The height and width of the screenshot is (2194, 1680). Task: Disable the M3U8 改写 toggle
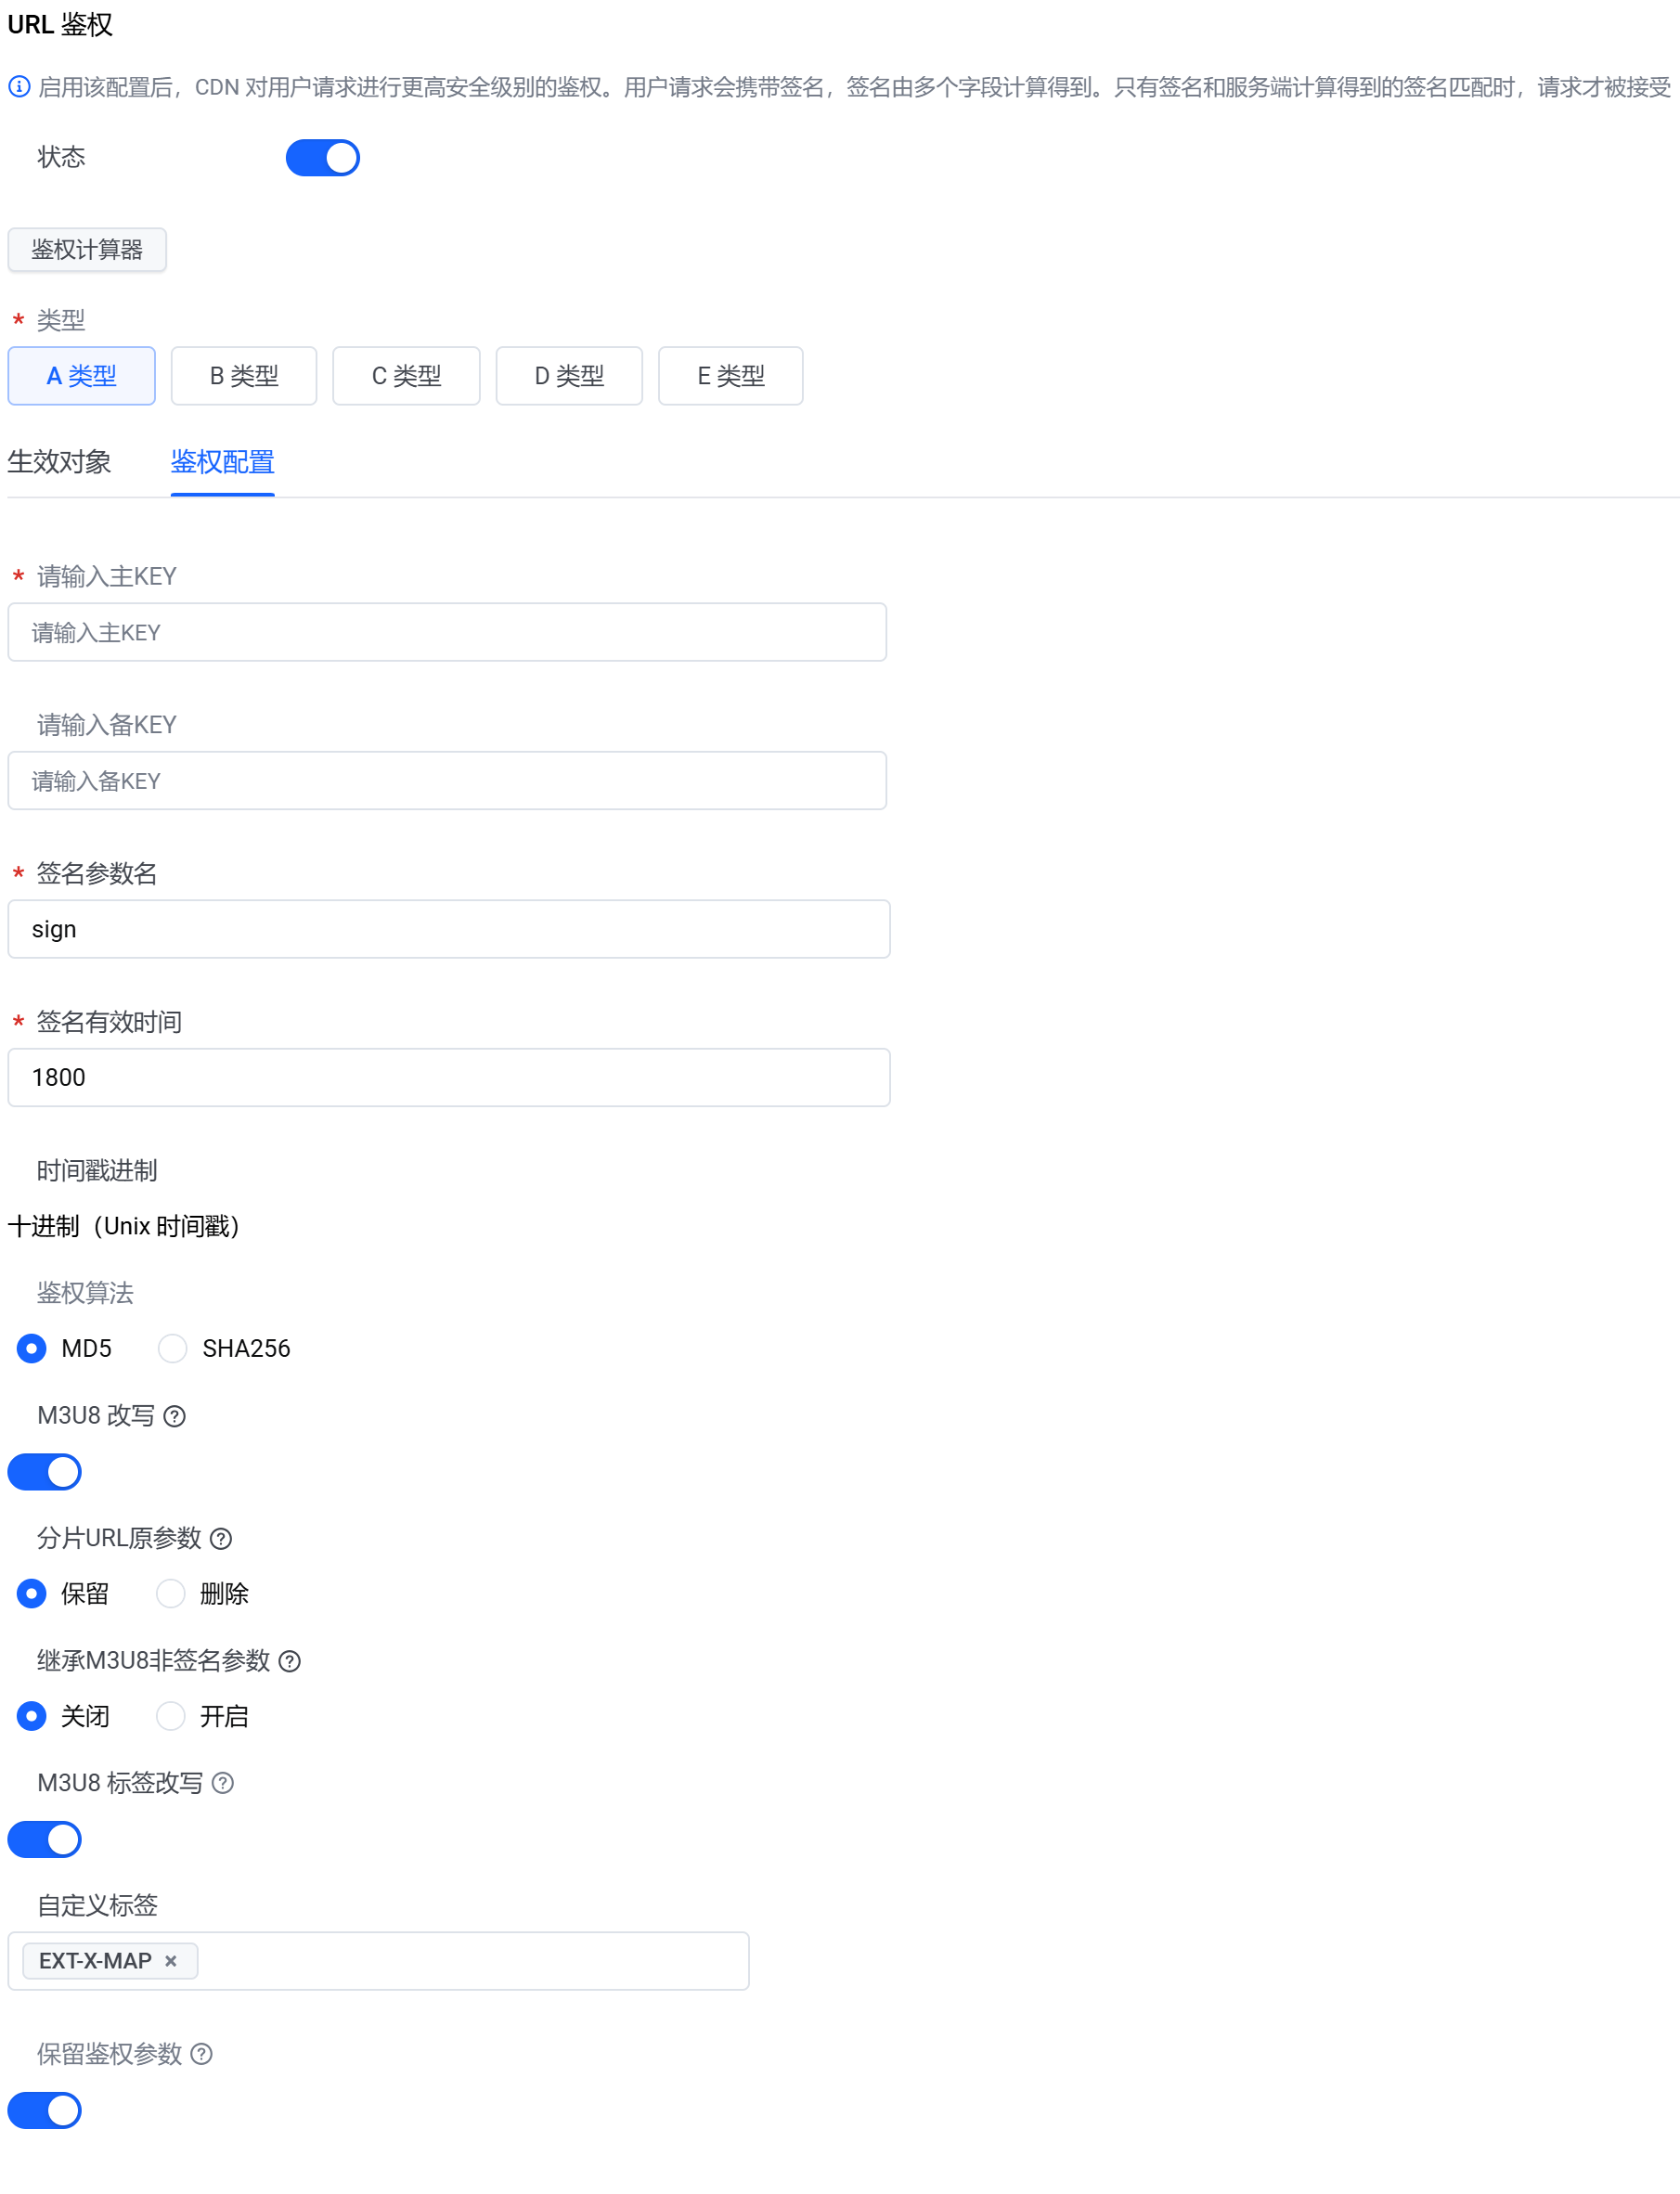click(44, 1471)
